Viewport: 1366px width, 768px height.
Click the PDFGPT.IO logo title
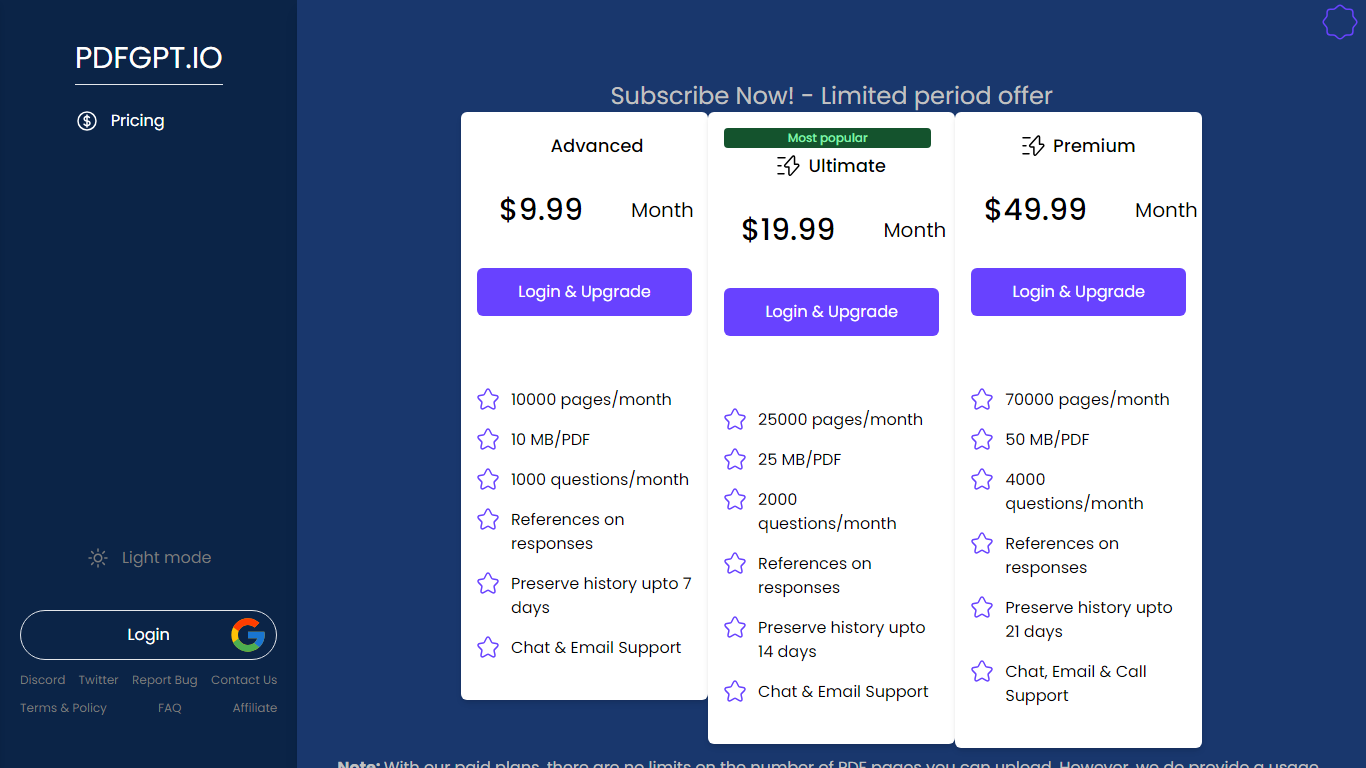(x=149, y=59)
